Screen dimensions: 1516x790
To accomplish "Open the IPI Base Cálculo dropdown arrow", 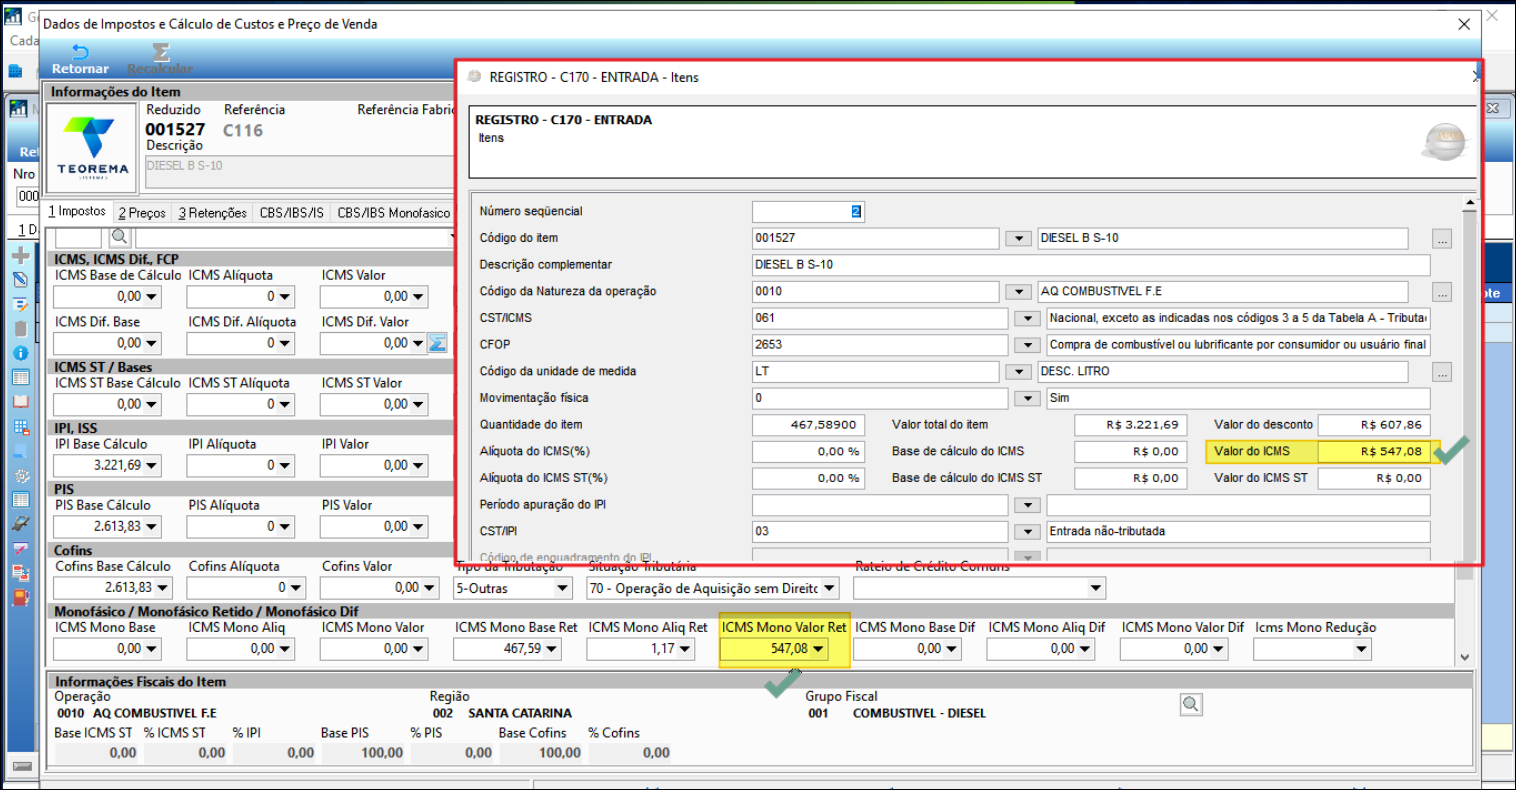I will (x=151, y=466).
